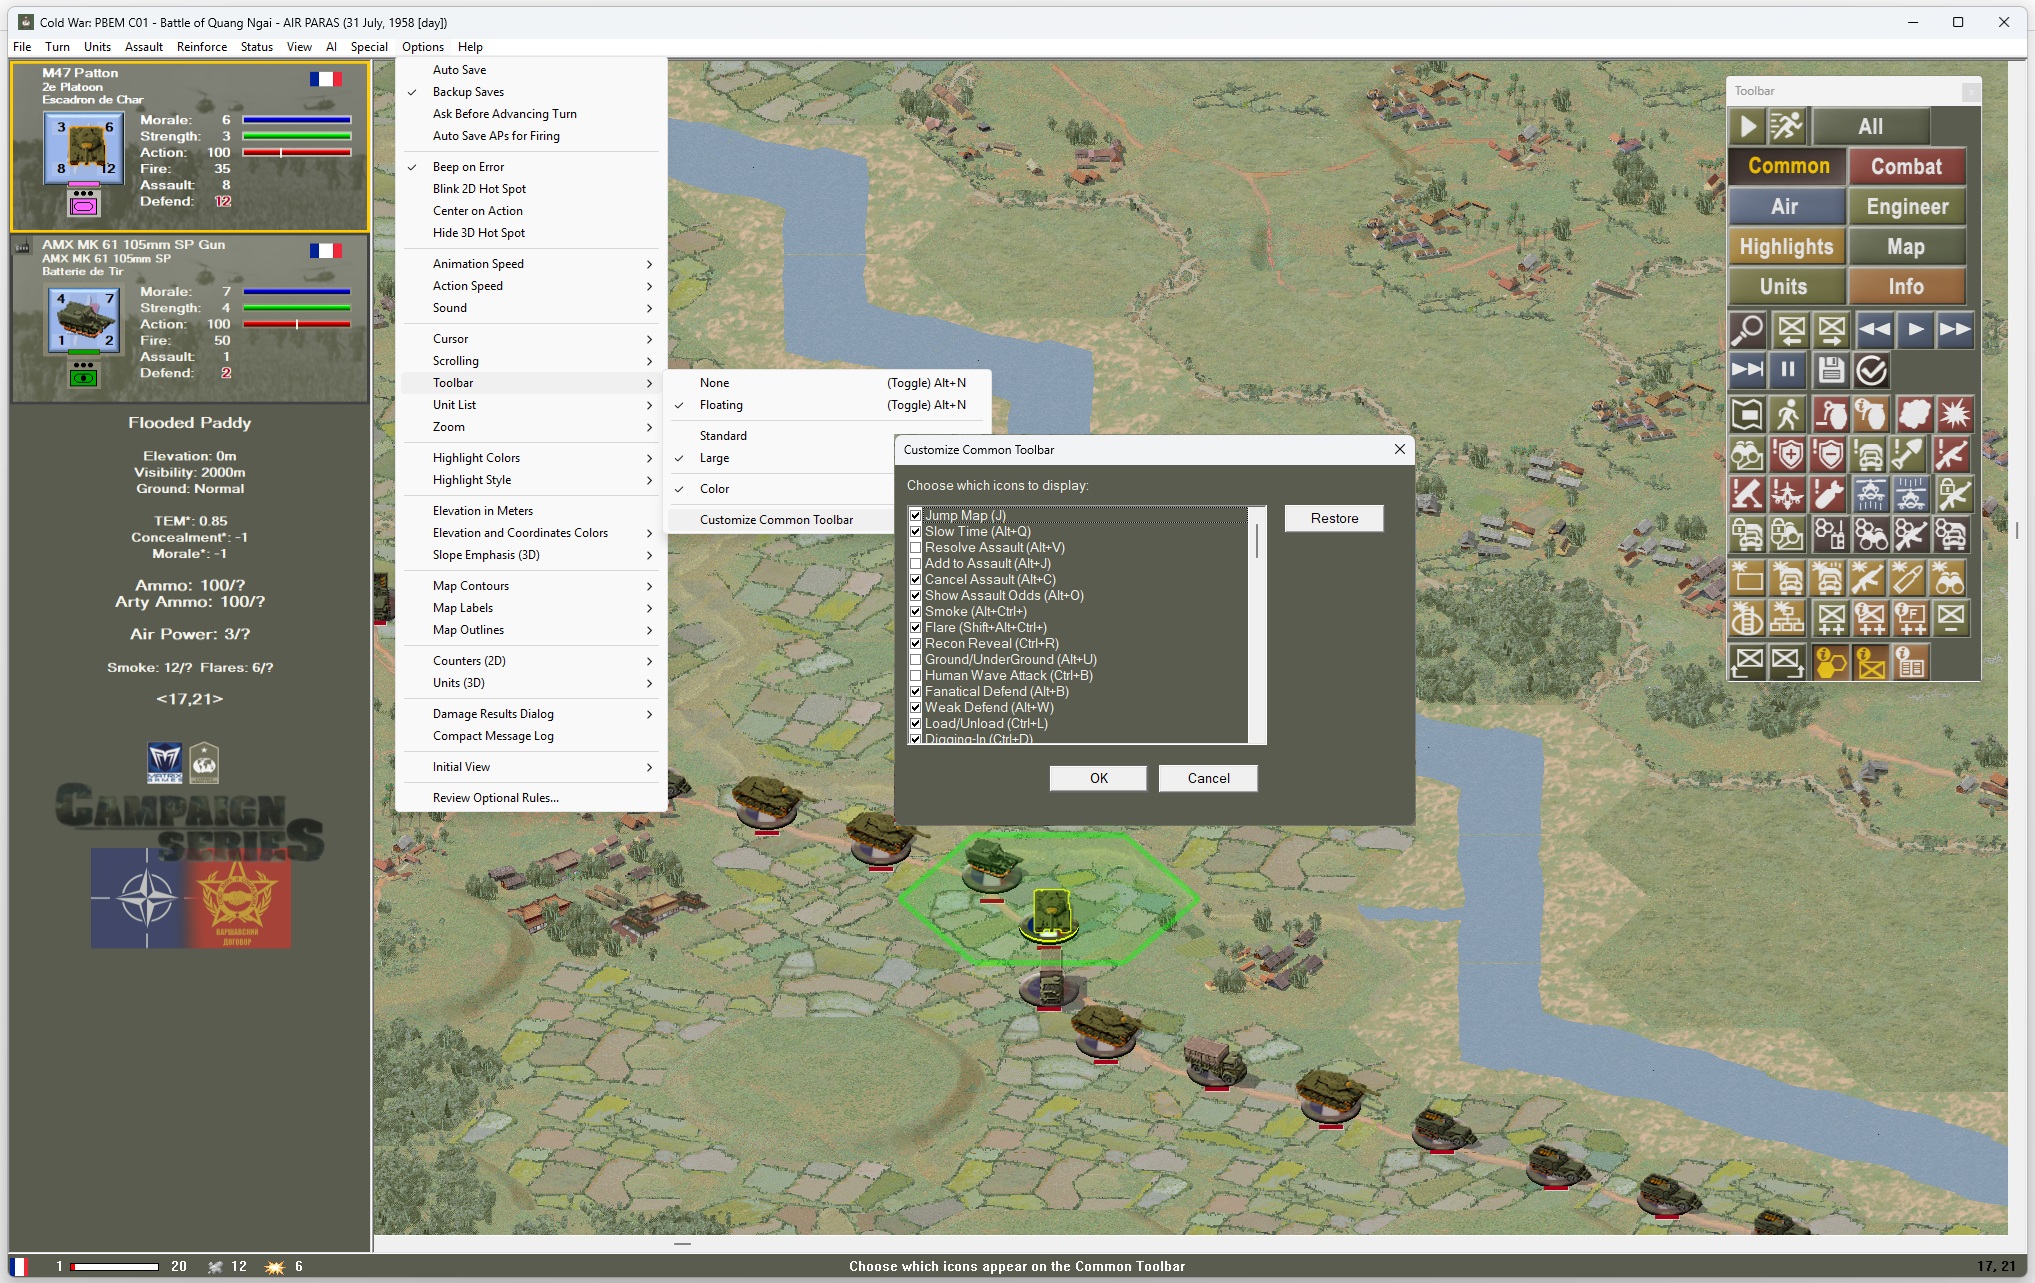Image resolution: width=2035 pixels, height=1283 pixels.
Task: Click the floppy disk save icon
Action: pos(1830,371)
